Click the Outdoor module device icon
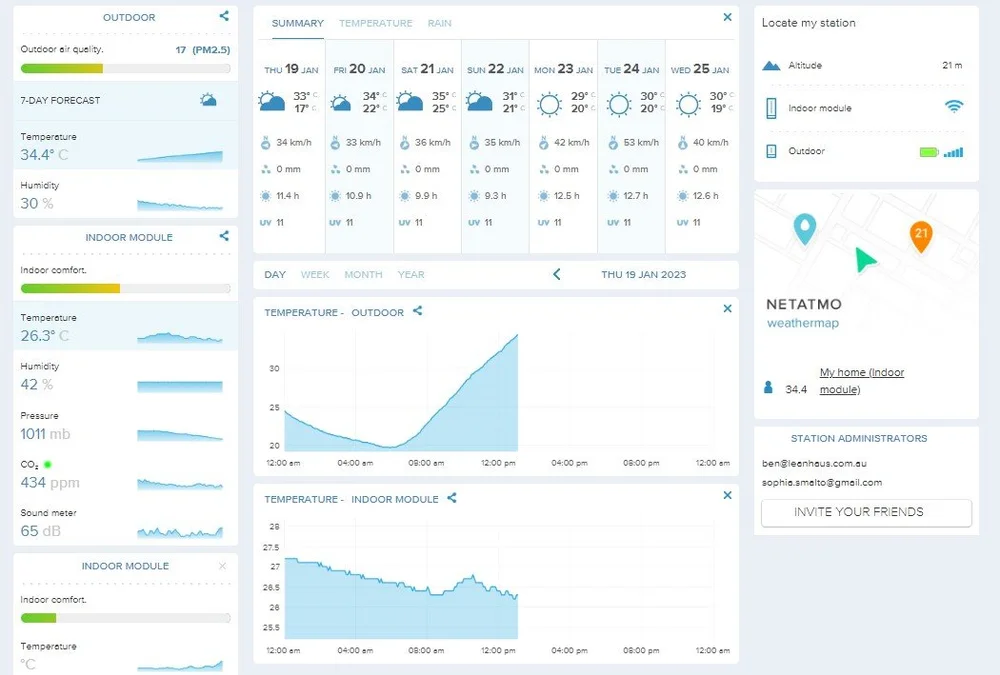 771,151
